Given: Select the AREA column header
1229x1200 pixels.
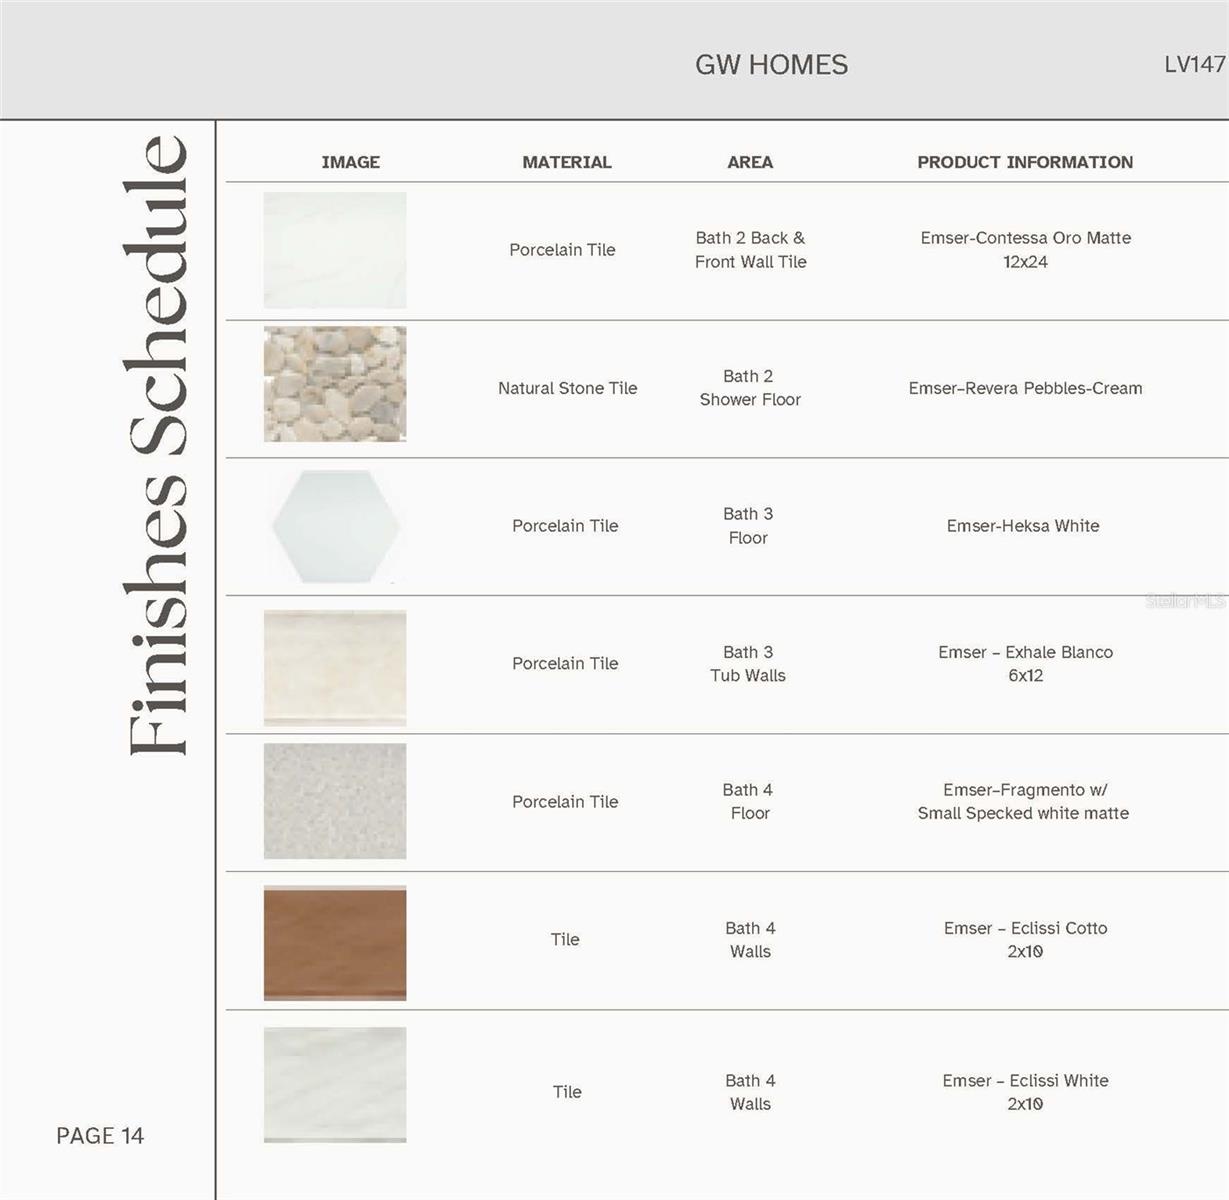Looking at the screenshot, I should [x=749, y=161].
